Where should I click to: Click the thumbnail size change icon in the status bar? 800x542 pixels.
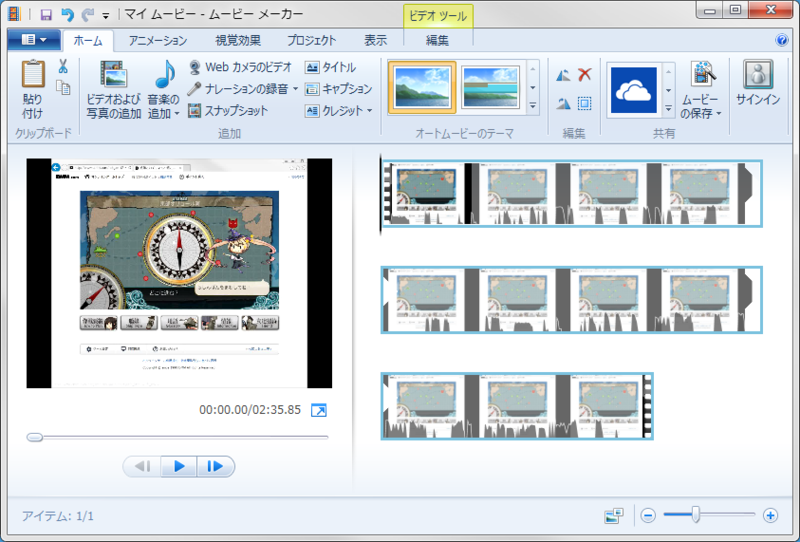[613, 516]
